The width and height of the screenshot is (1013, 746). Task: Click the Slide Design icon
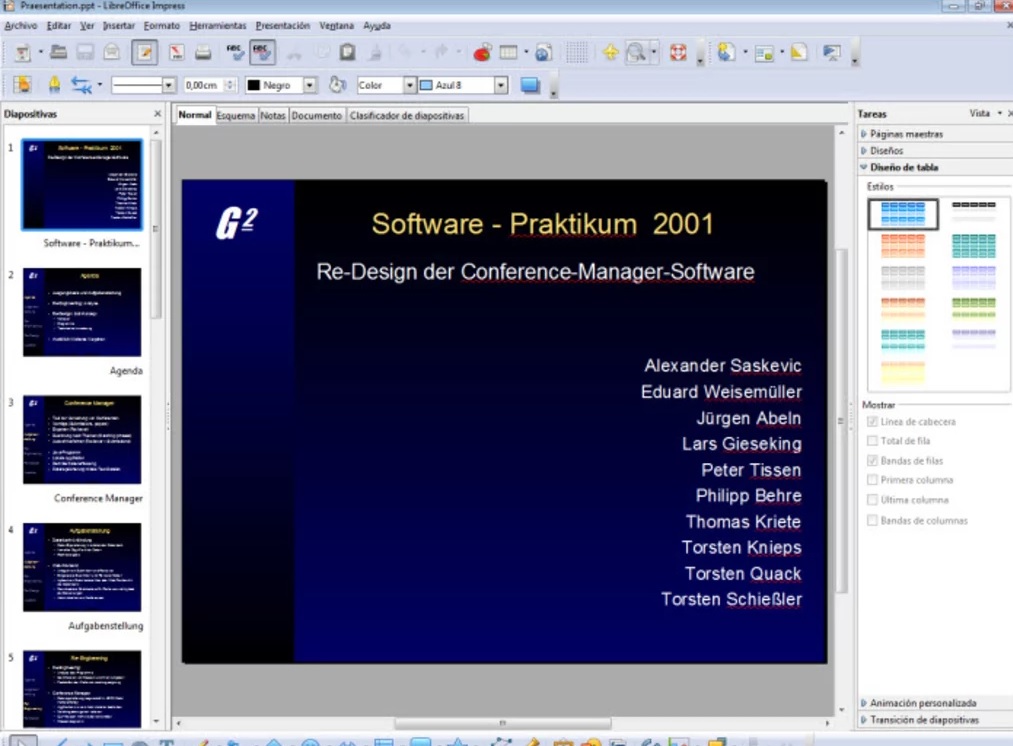[799, 52]
